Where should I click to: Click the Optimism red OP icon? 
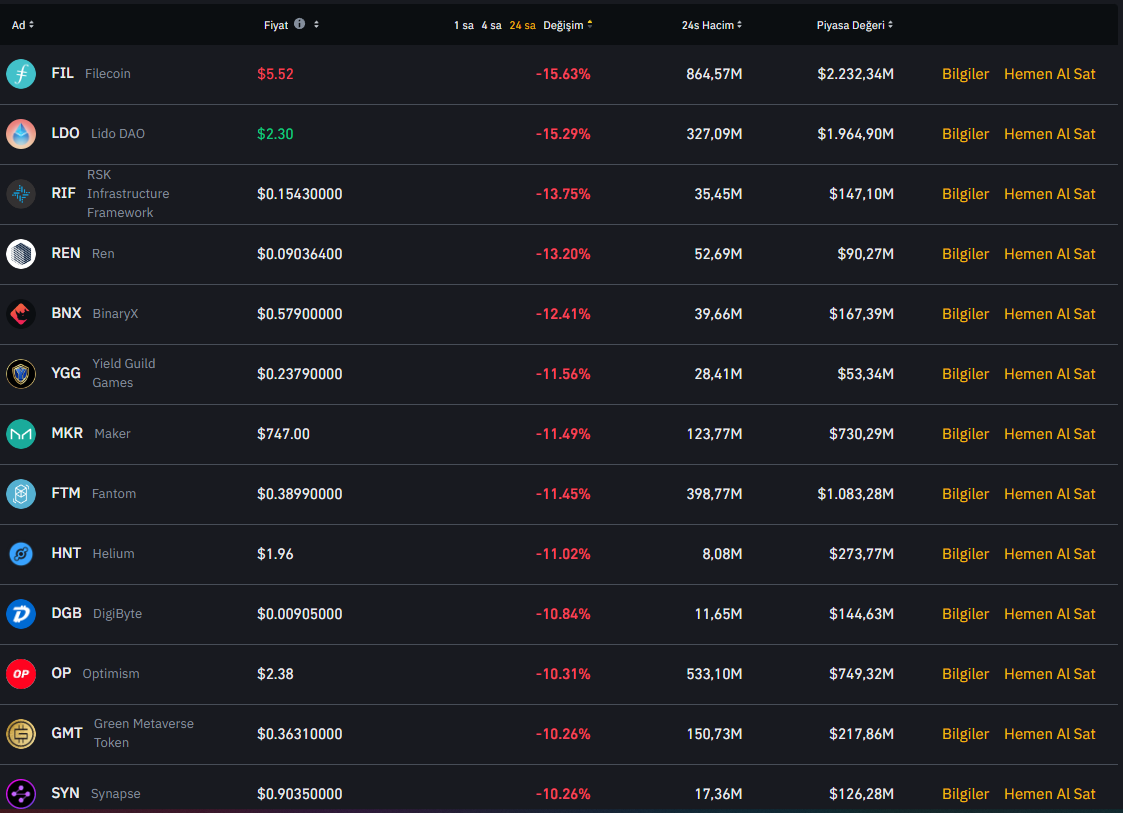(x=21, y=674)
